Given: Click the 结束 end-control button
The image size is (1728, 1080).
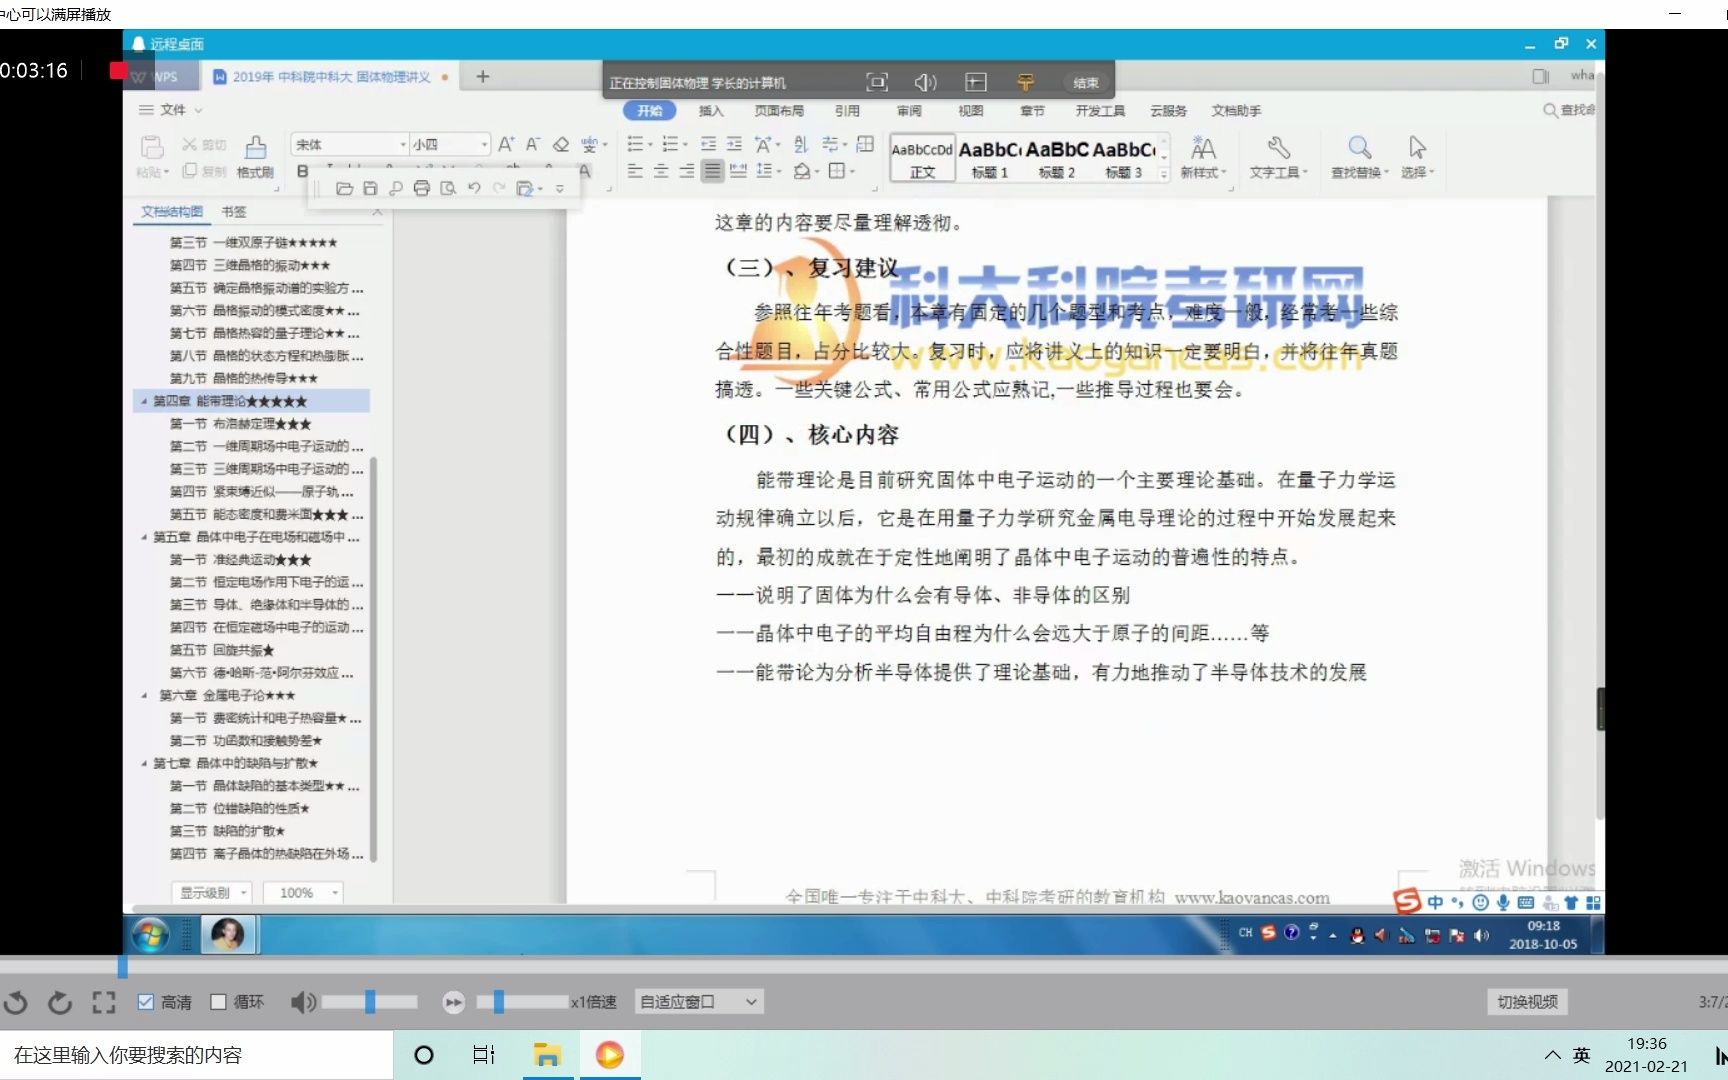Looking at the screenshot, I should pos(1085,83).
